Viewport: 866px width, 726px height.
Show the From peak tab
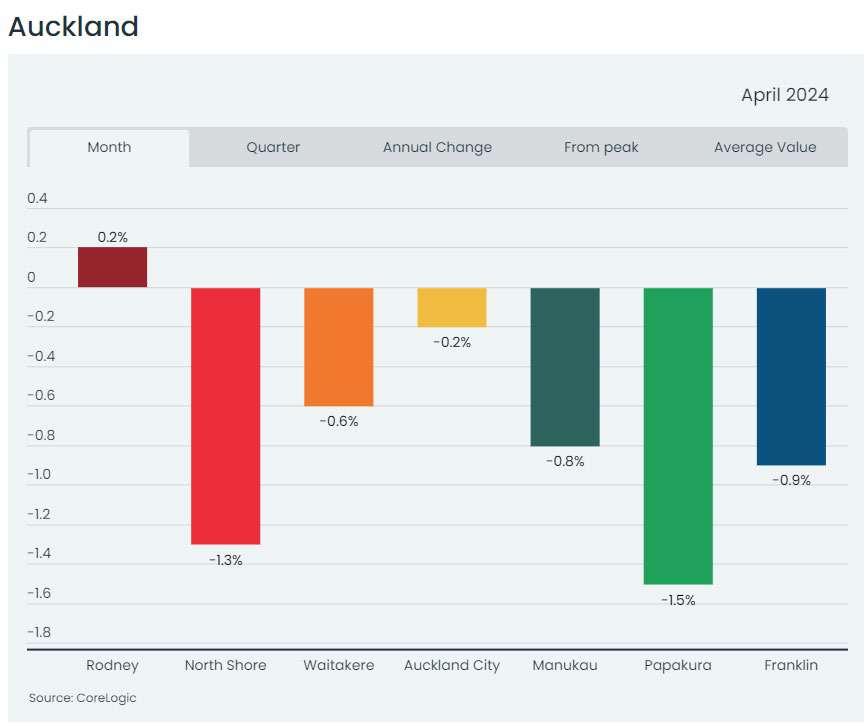pyautogui.click(x=601, y=147)
